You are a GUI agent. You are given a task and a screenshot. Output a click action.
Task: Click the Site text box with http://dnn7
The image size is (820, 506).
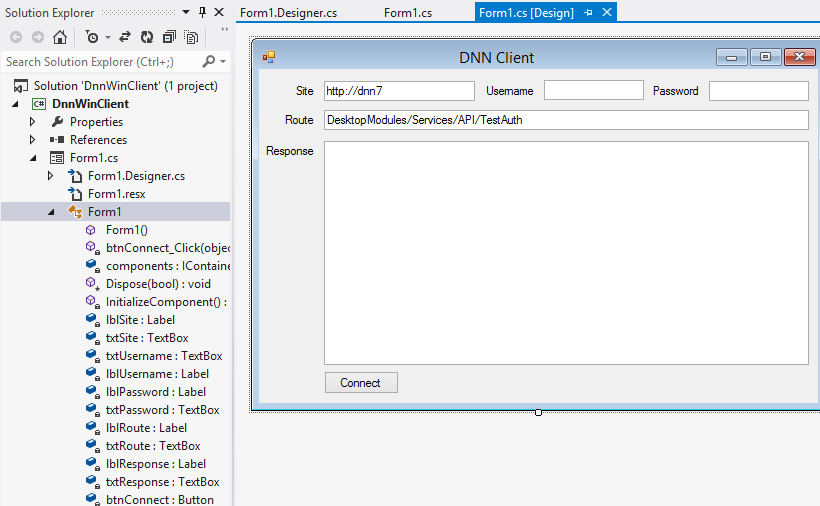click(x=399, y=91)
